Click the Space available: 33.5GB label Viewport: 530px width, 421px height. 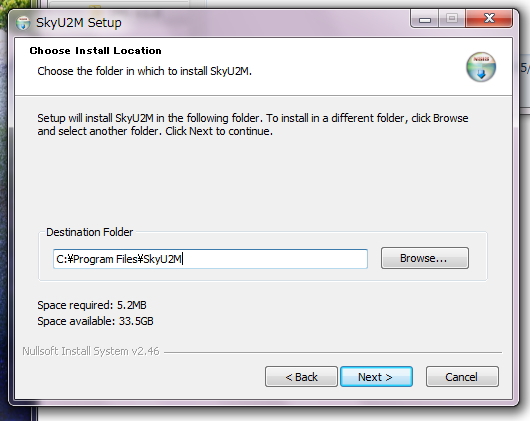tap(95, 321)
